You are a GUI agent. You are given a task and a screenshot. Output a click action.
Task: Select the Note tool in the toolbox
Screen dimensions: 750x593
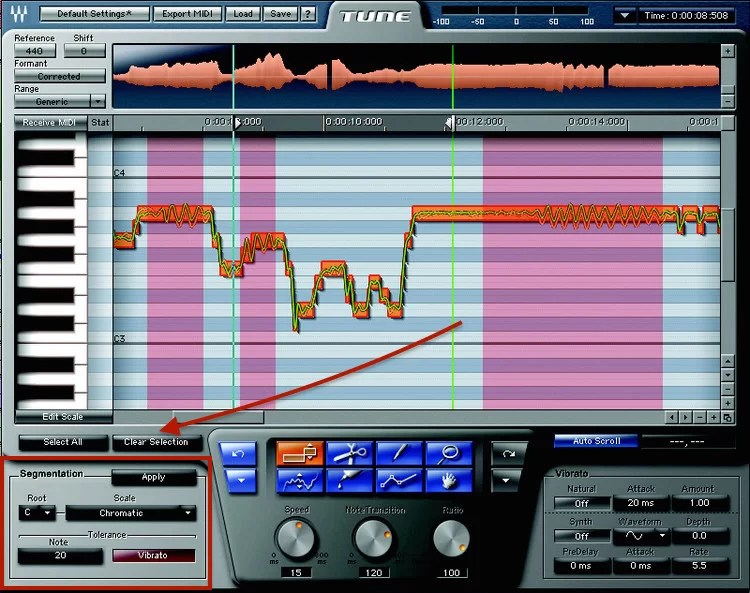point(300,453)
